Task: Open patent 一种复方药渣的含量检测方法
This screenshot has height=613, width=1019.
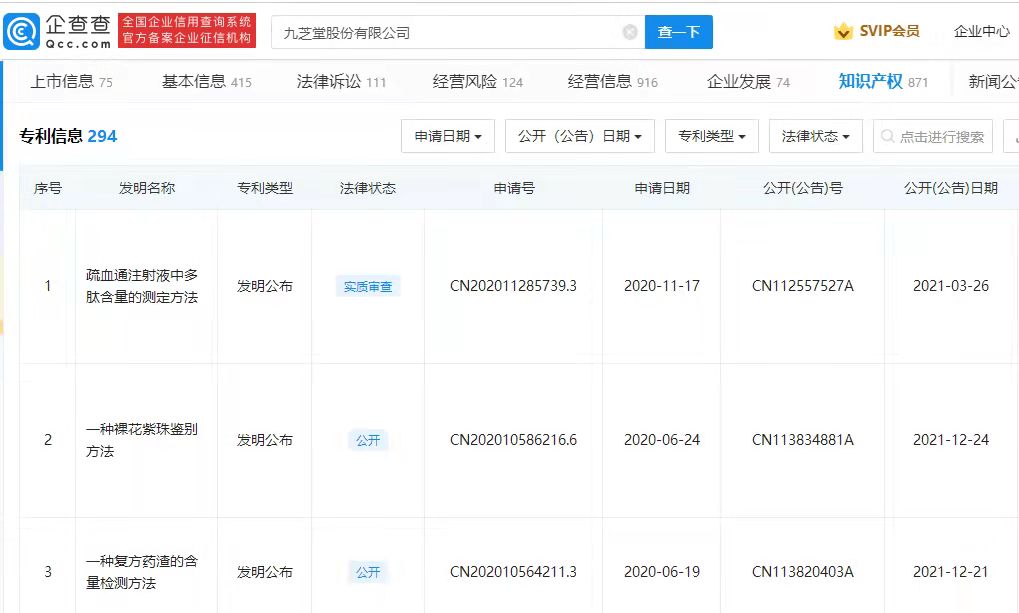Action: click(142, 572)
